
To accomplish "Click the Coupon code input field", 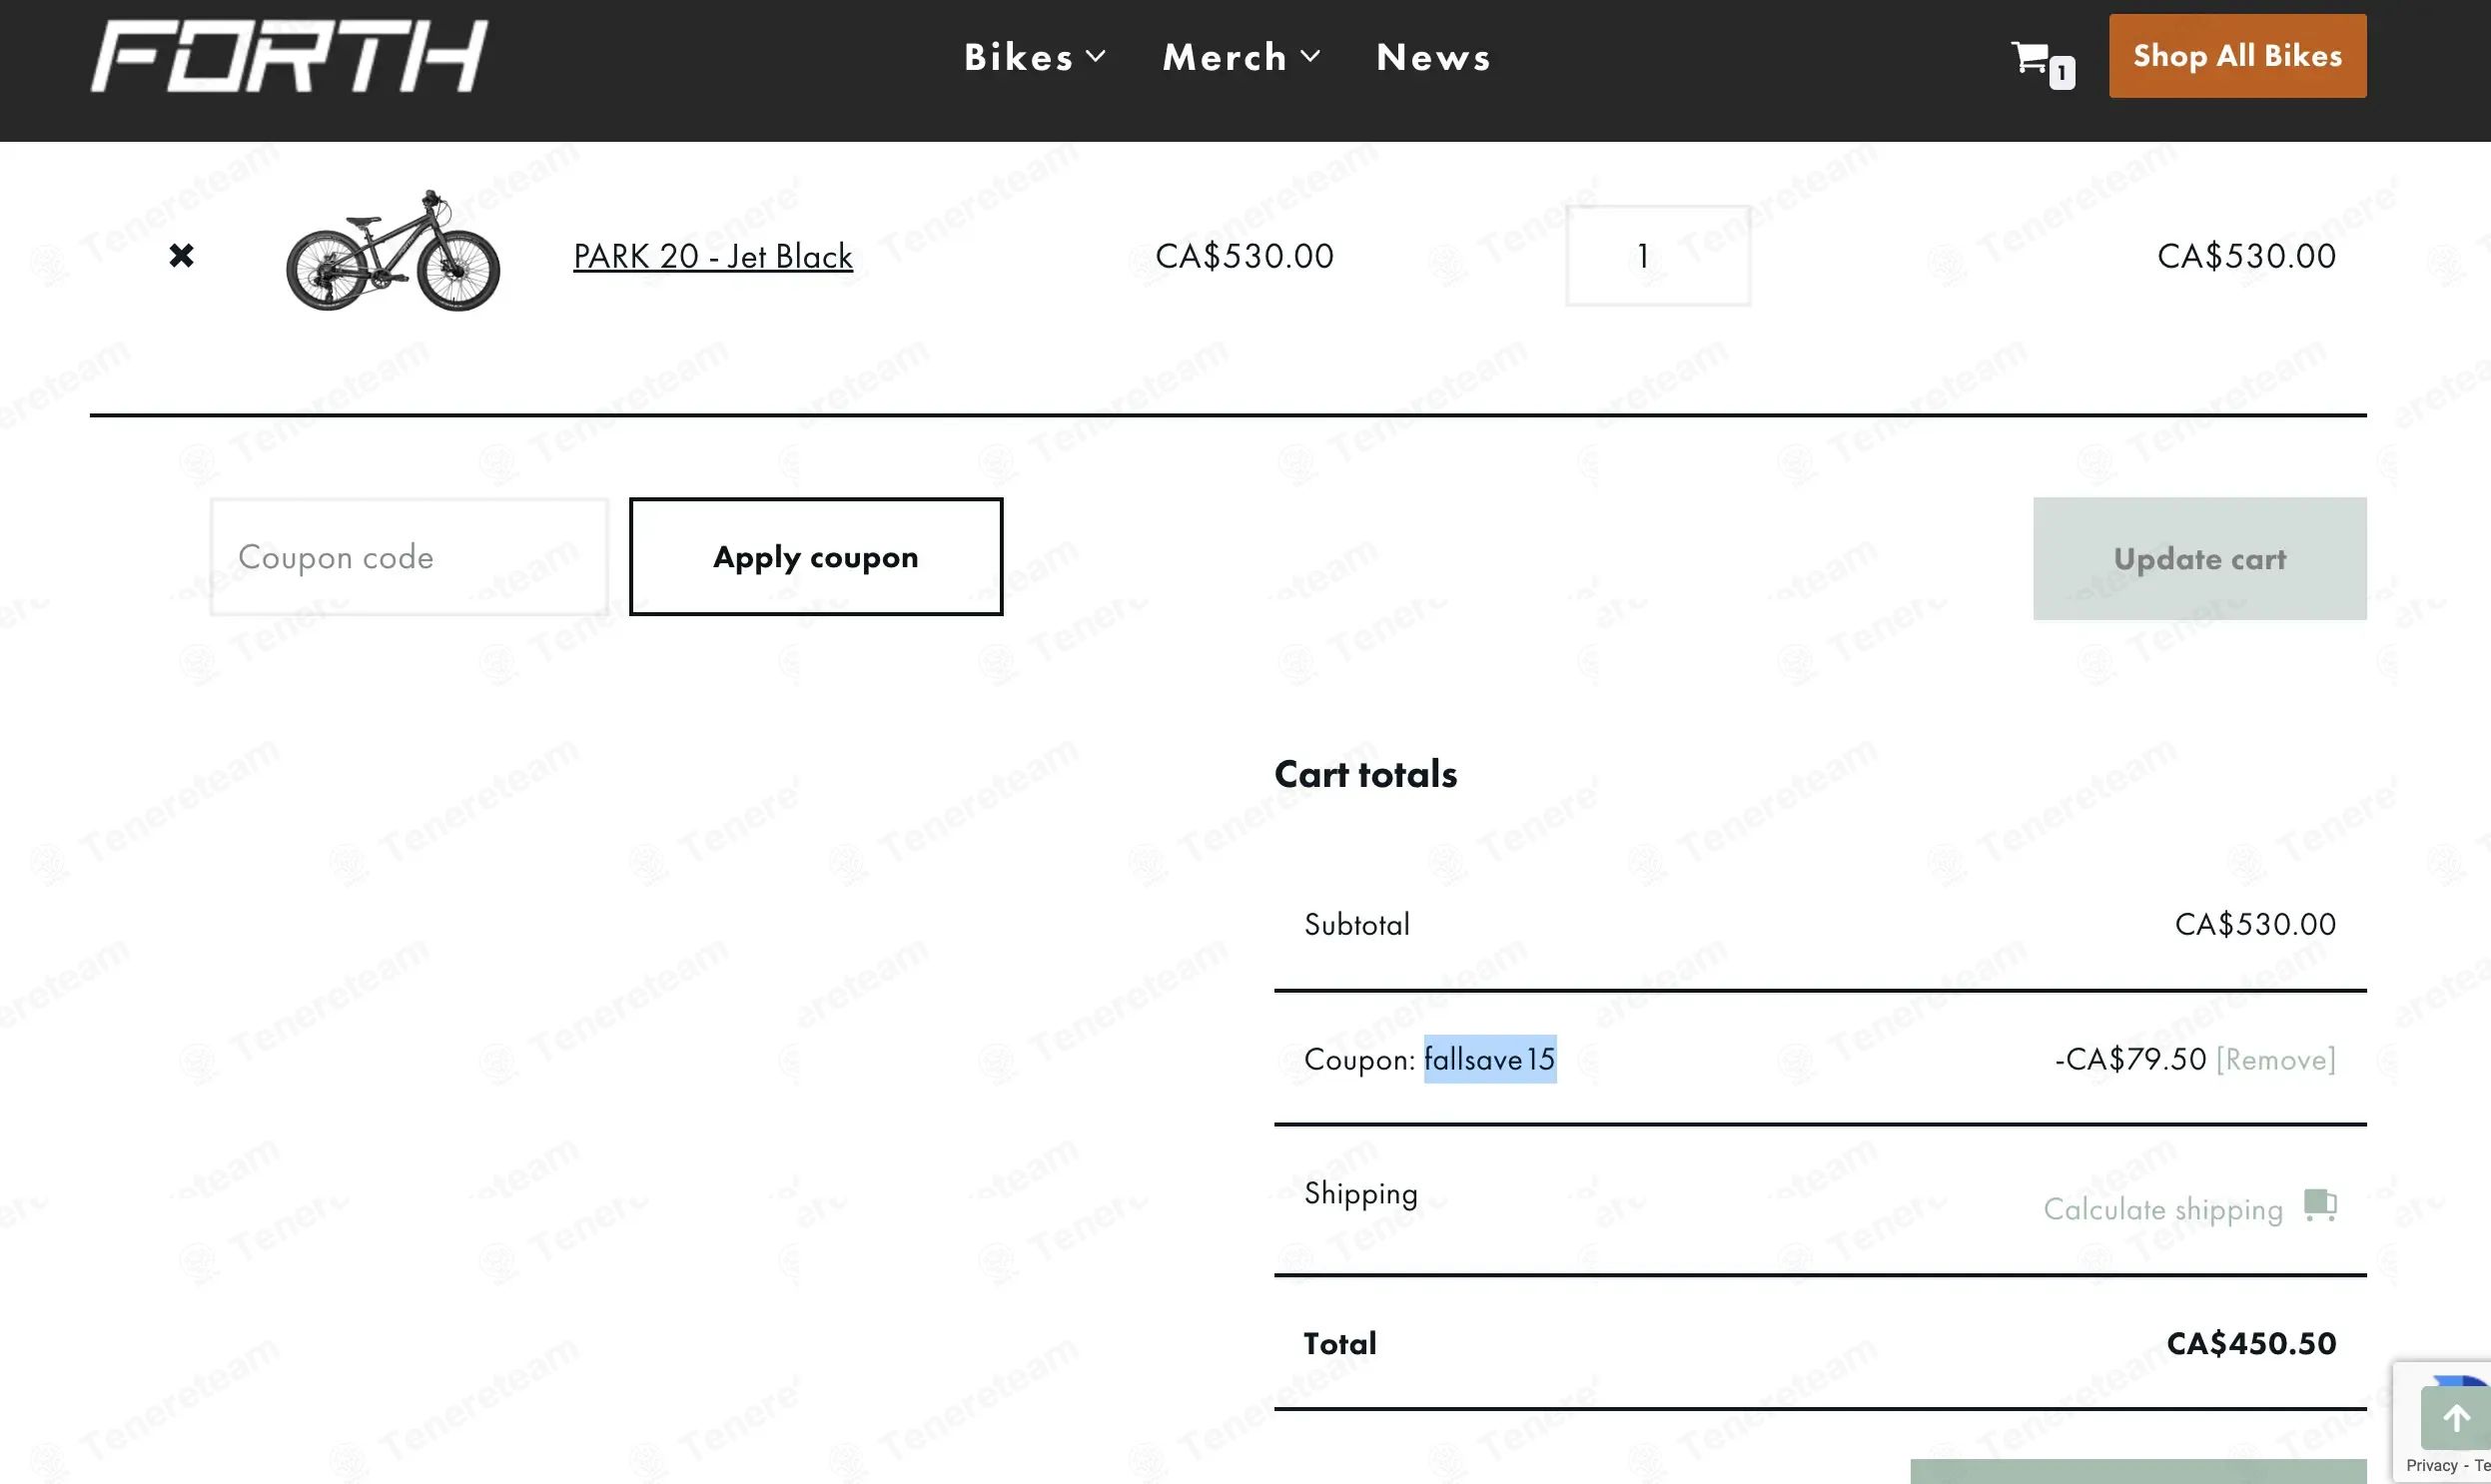I will 409,557.
